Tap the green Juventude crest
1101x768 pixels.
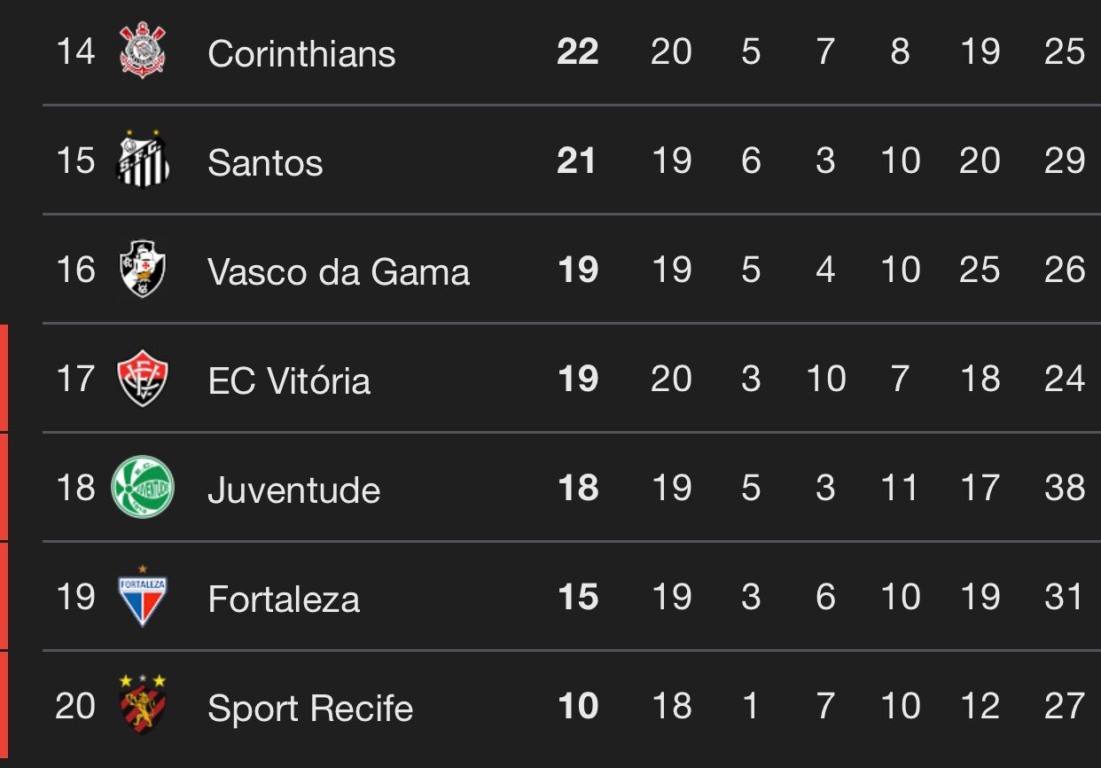pos(143,486)
